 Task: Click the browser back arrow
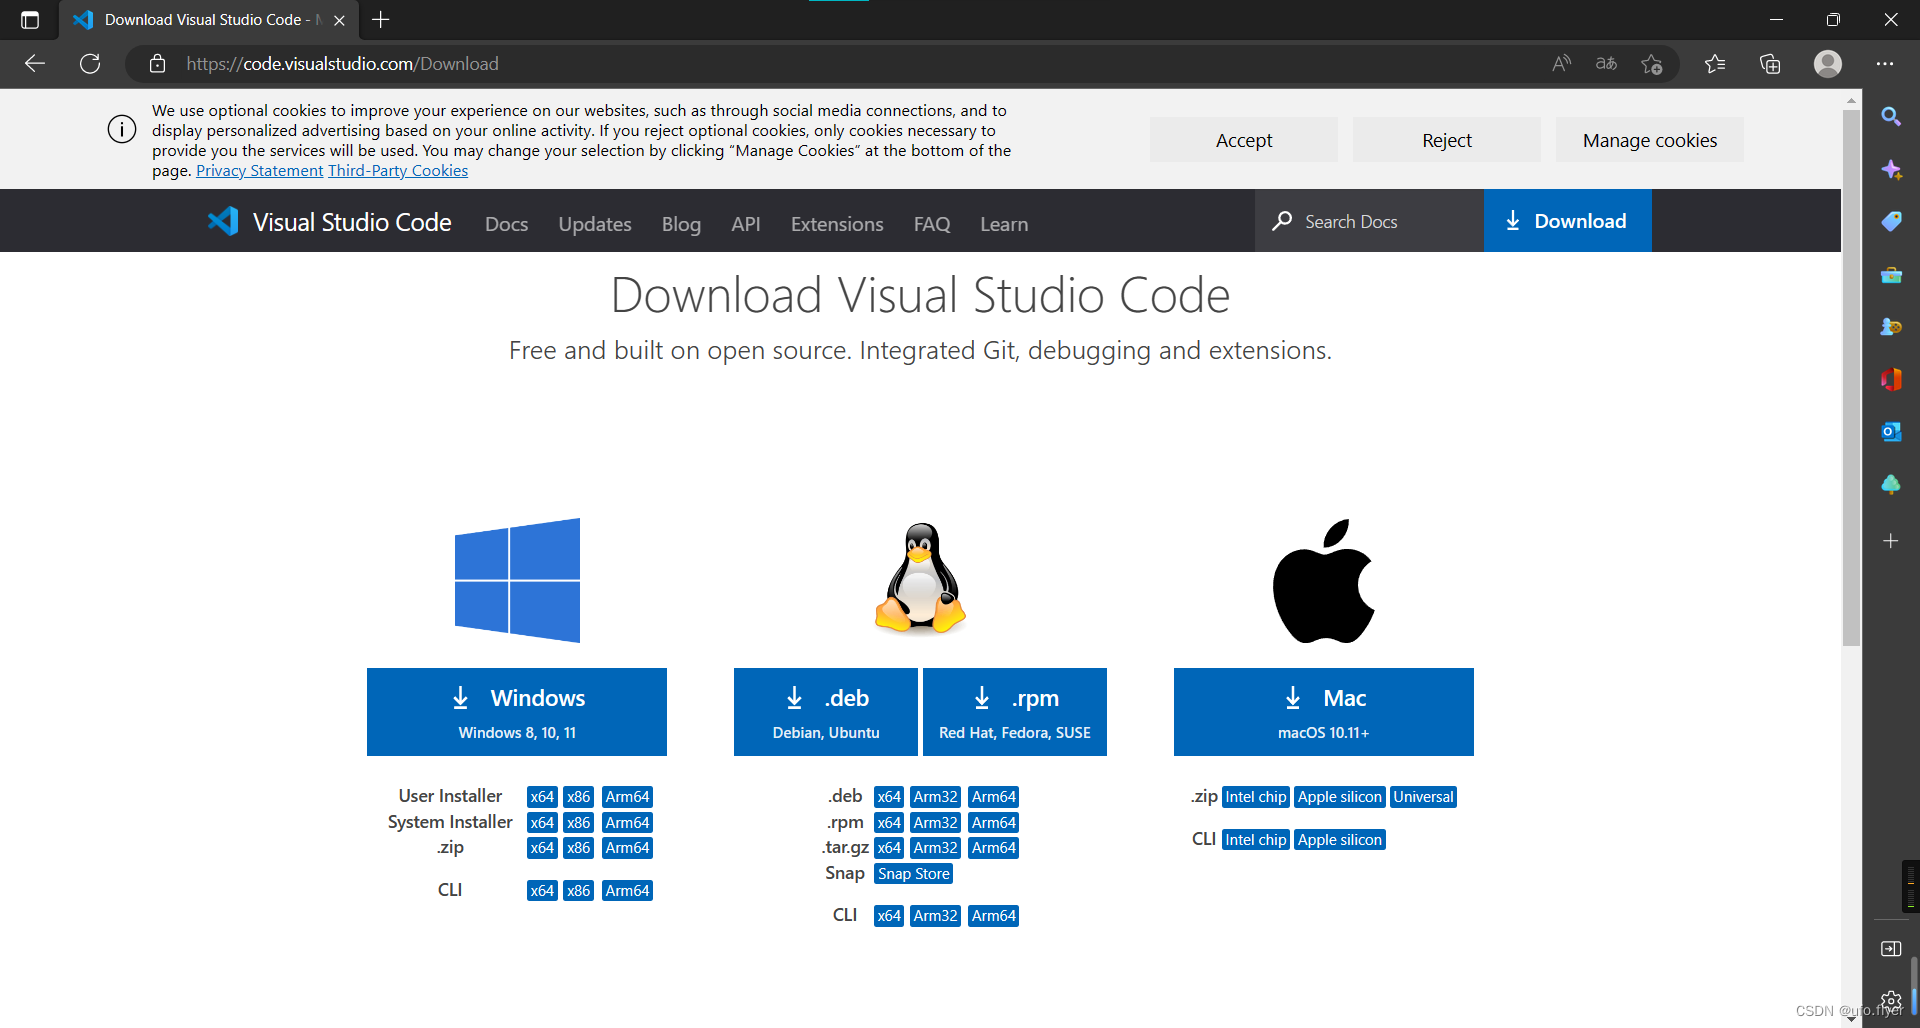coord(35,64)
